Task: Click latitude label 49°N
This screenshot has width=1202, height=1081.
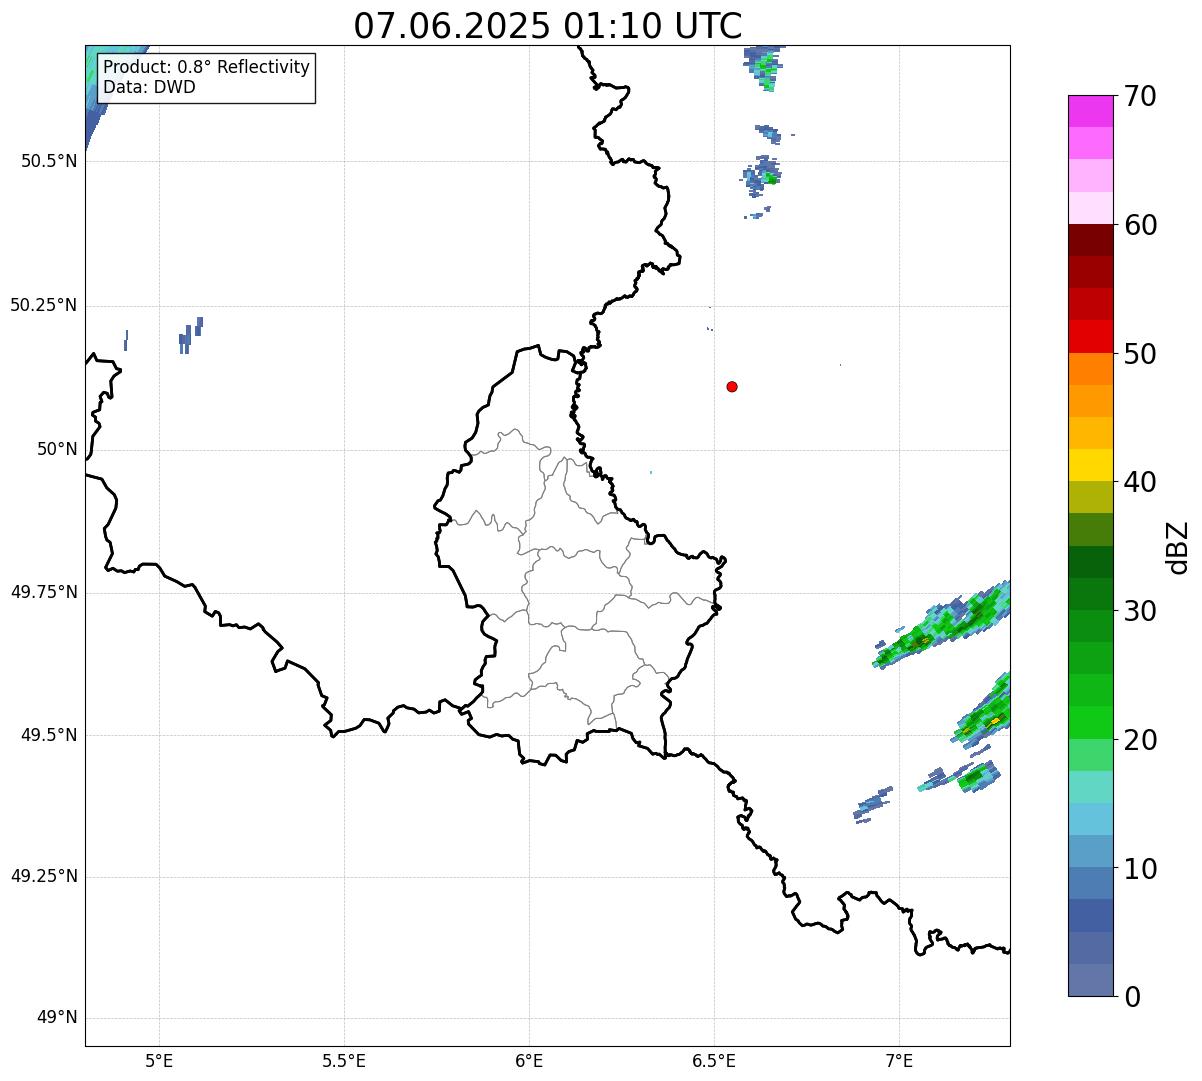Action: pos(57,1018)
